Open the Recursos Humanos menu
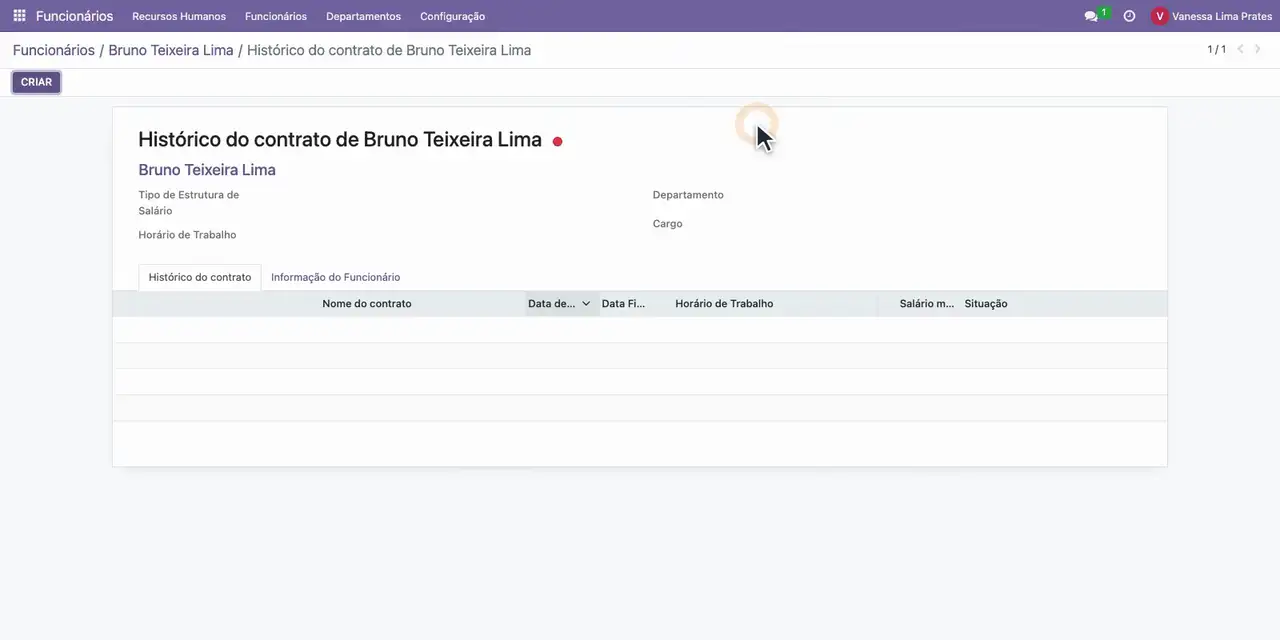This screenshot has width=1280, height=640. click(179, 16)
